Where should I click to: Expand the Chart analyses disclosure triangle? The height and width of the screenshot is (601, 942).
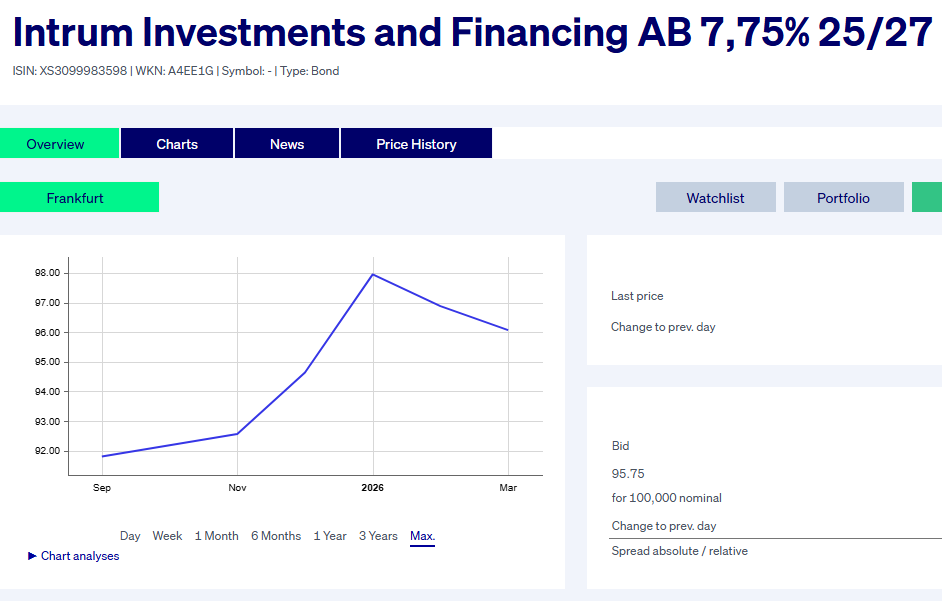click(33, 556)
